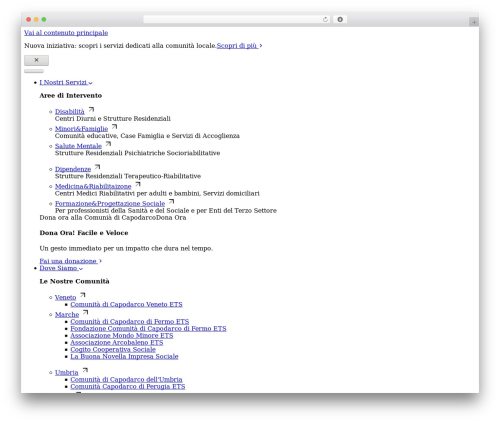
Task: Click the blank menu toggle button
Action: tap(34, 71)
